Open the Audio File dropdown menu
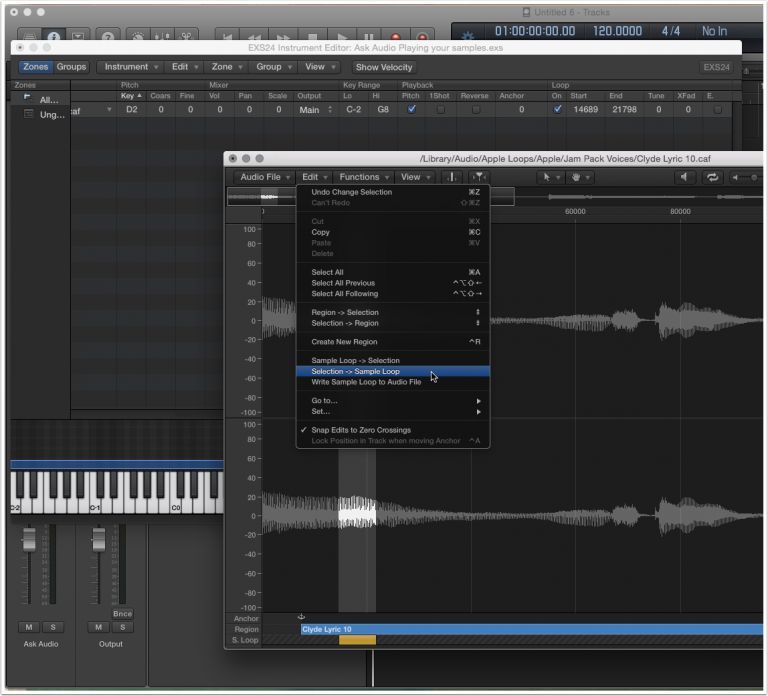 264,177
